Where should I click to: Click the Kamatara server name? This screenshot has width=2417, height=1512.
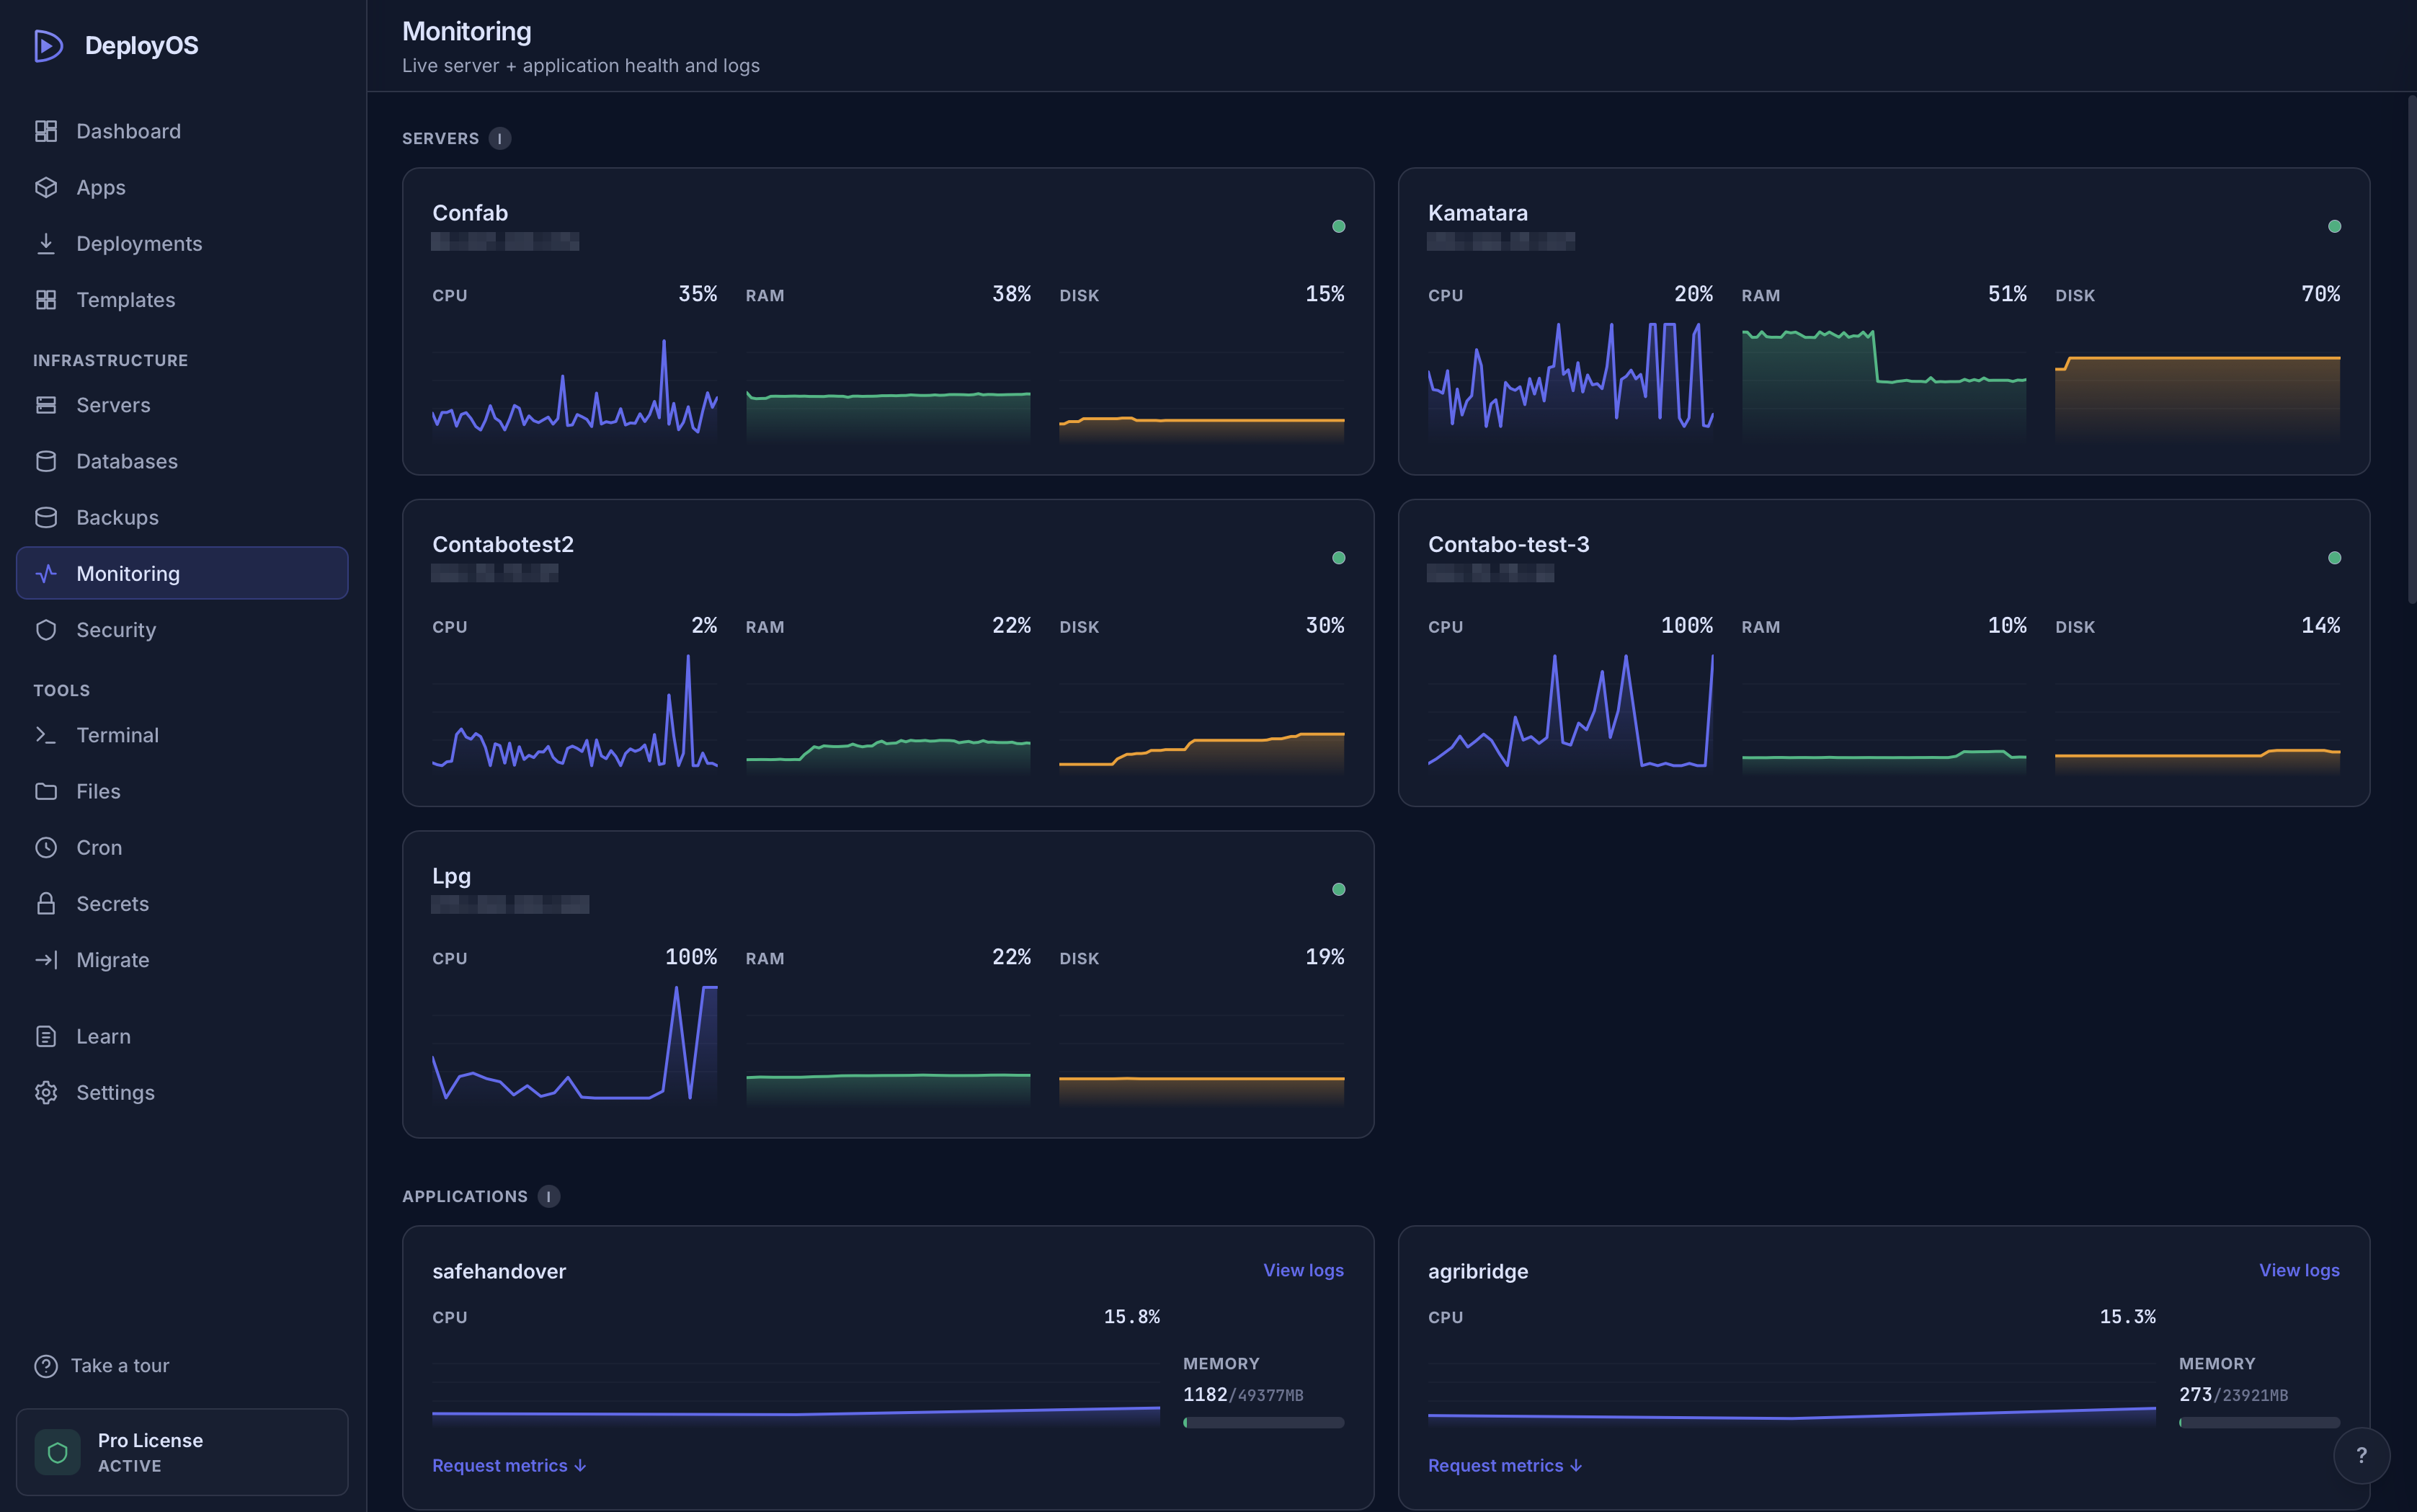(x=1477, y=213)
